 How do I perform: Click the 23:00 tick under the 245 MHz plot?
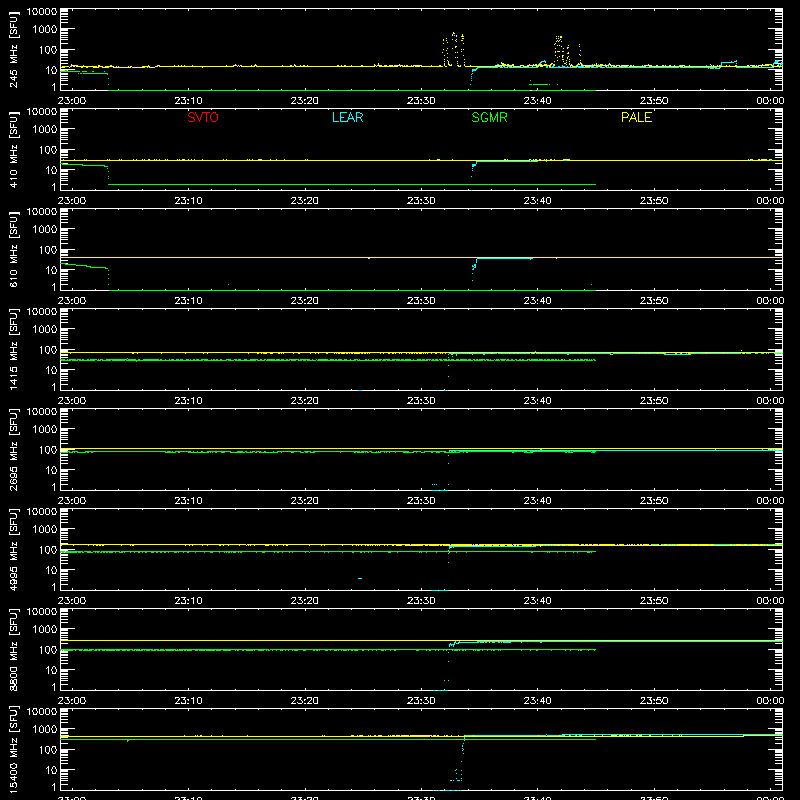[72, 101]
